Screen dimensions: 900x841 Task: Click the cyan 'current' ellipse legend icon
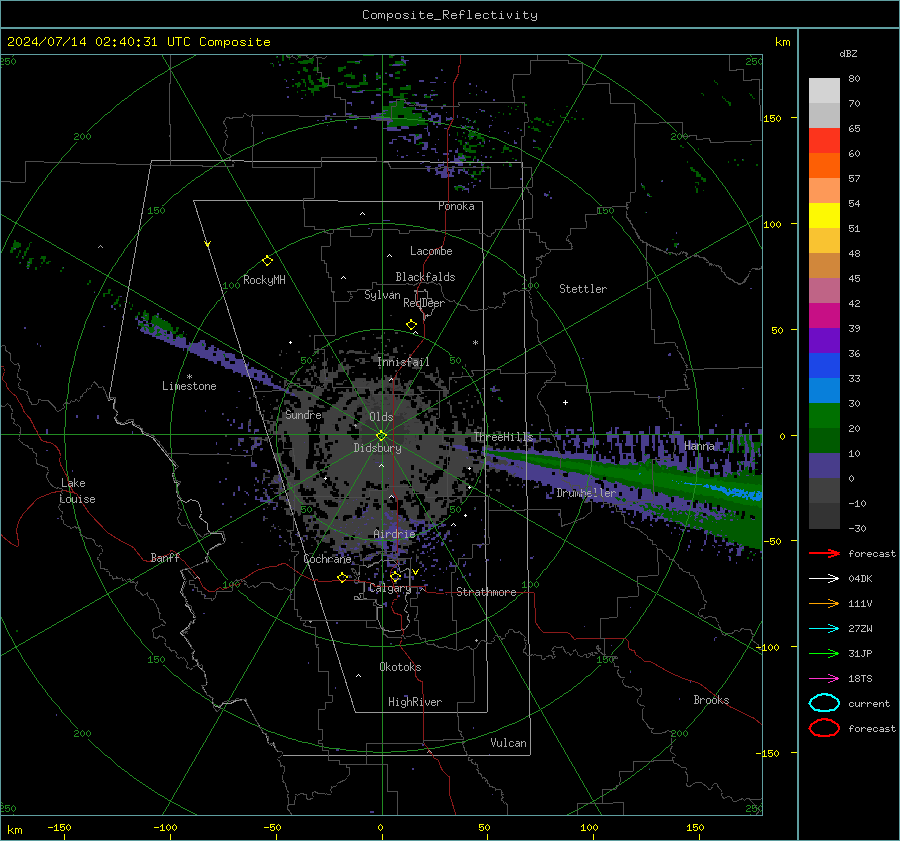[824, 703]
